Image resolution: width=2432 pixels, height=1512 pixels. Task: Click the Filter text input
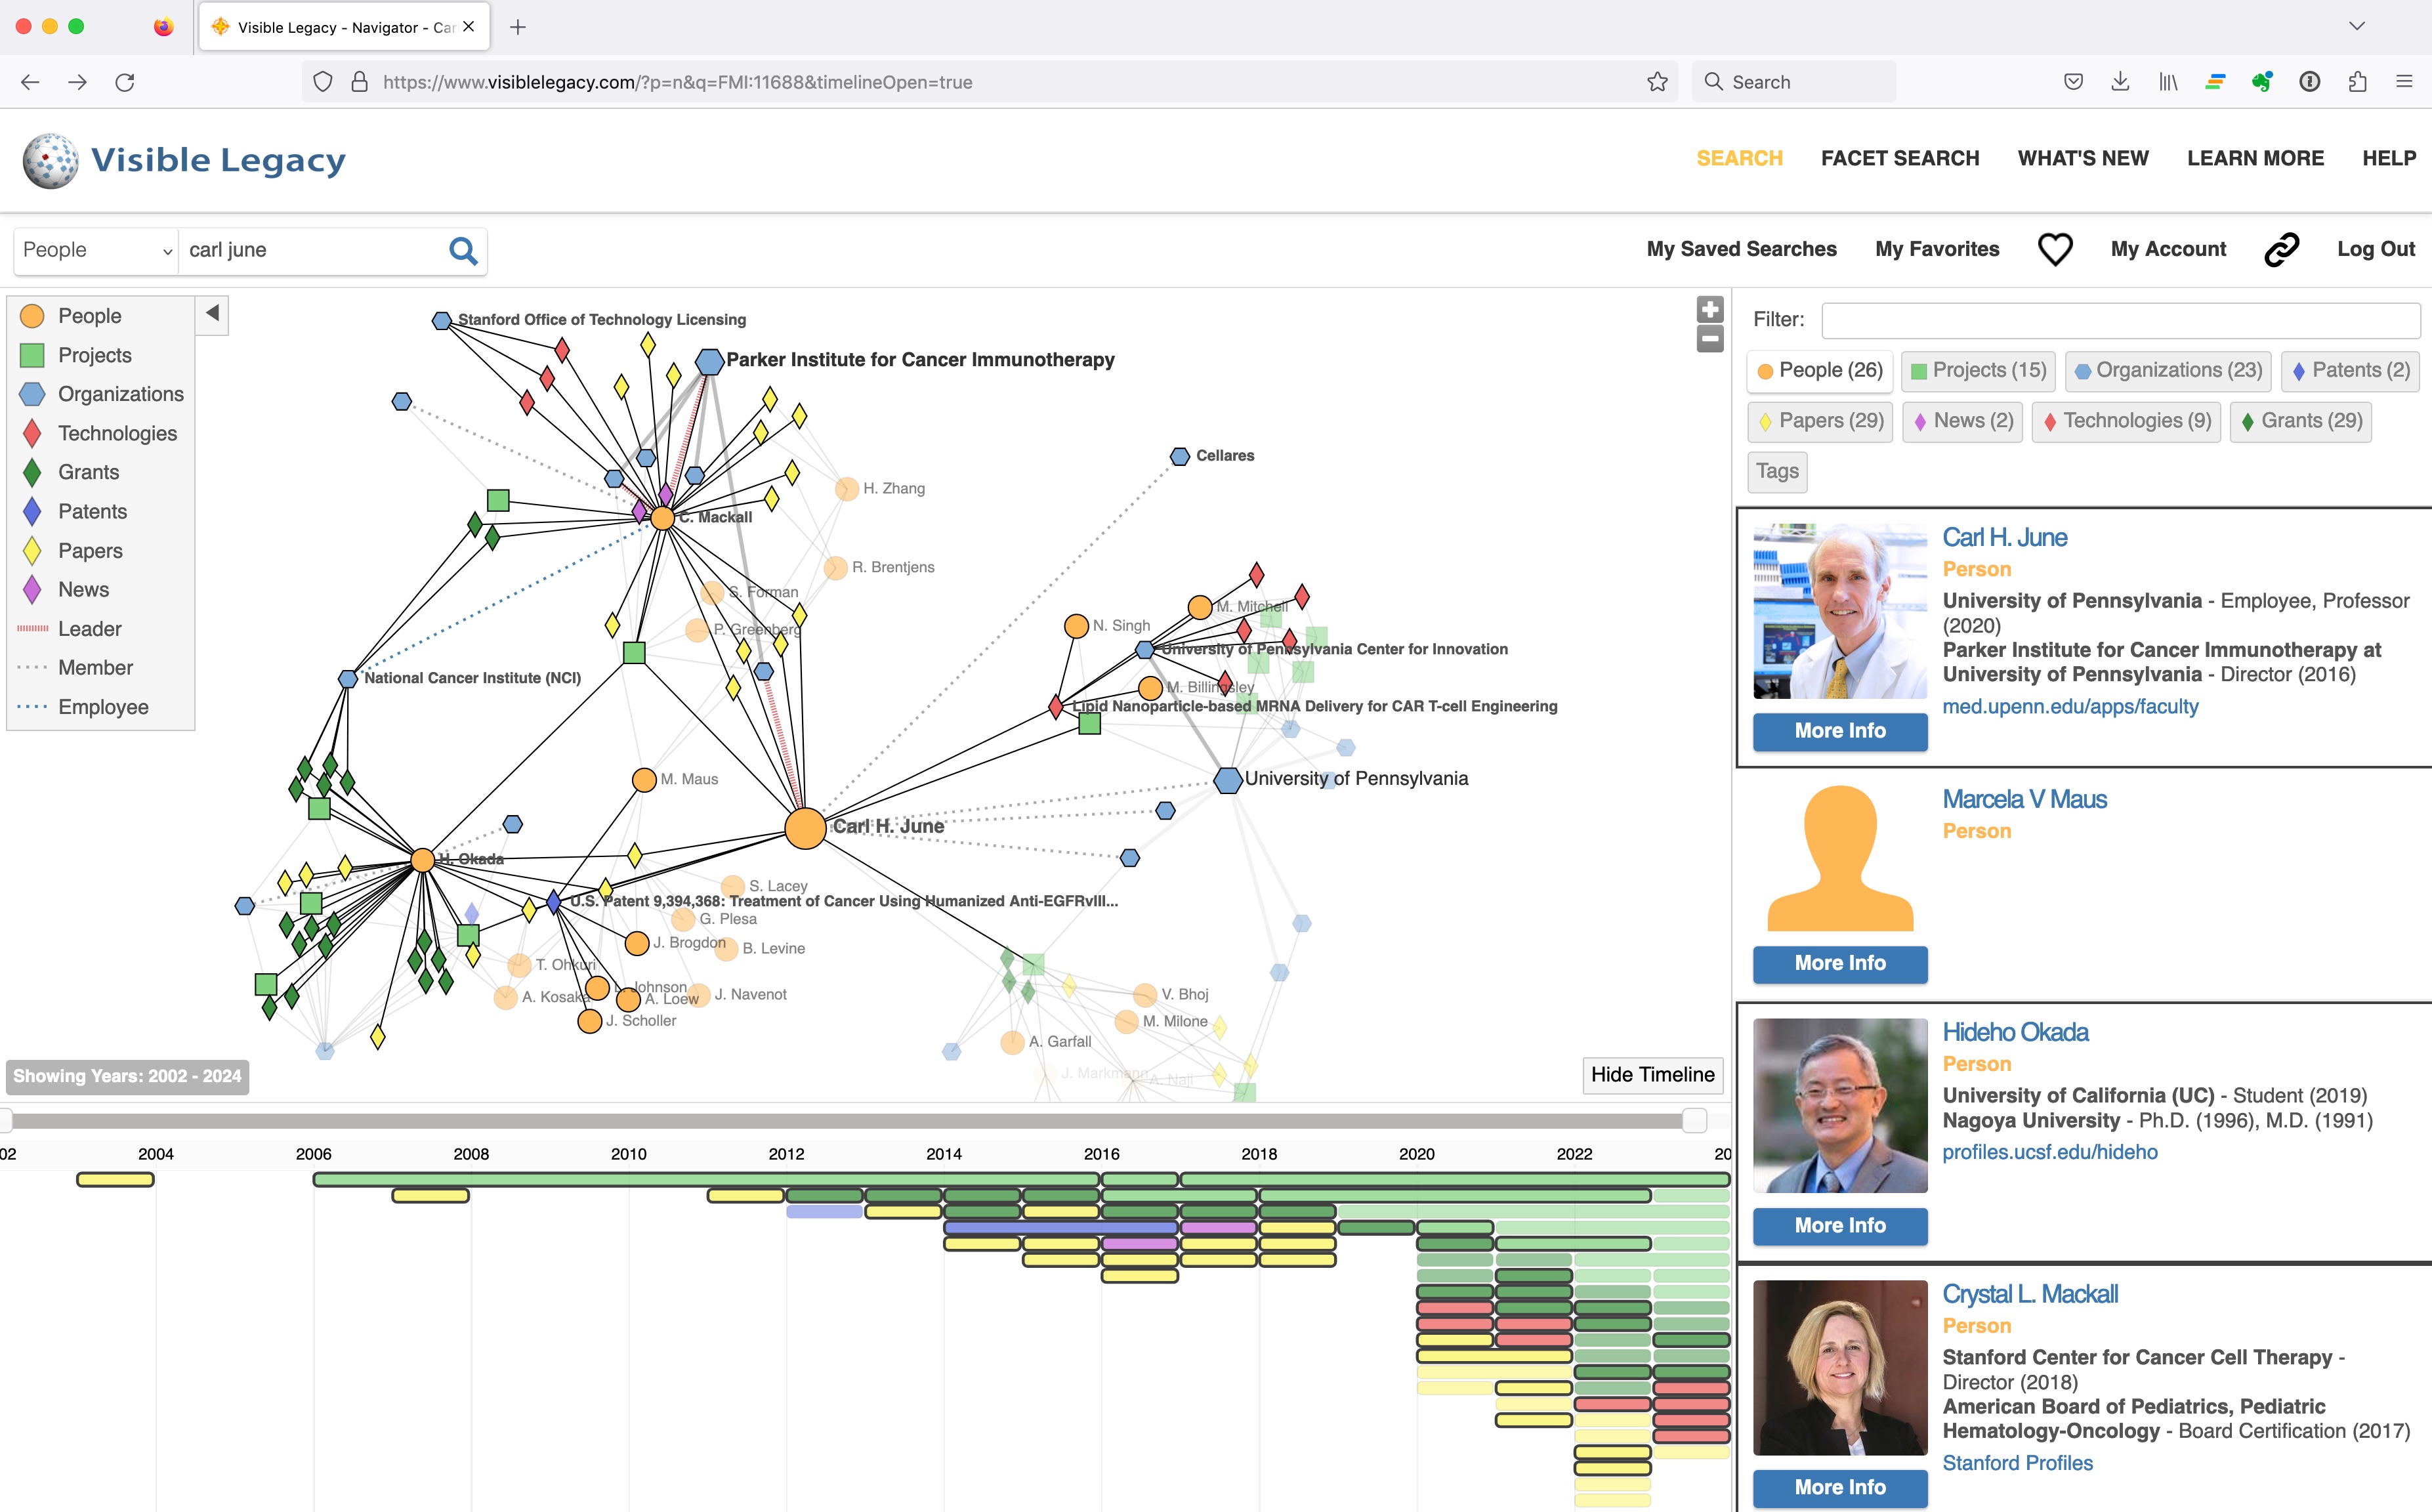[2120, 321]
